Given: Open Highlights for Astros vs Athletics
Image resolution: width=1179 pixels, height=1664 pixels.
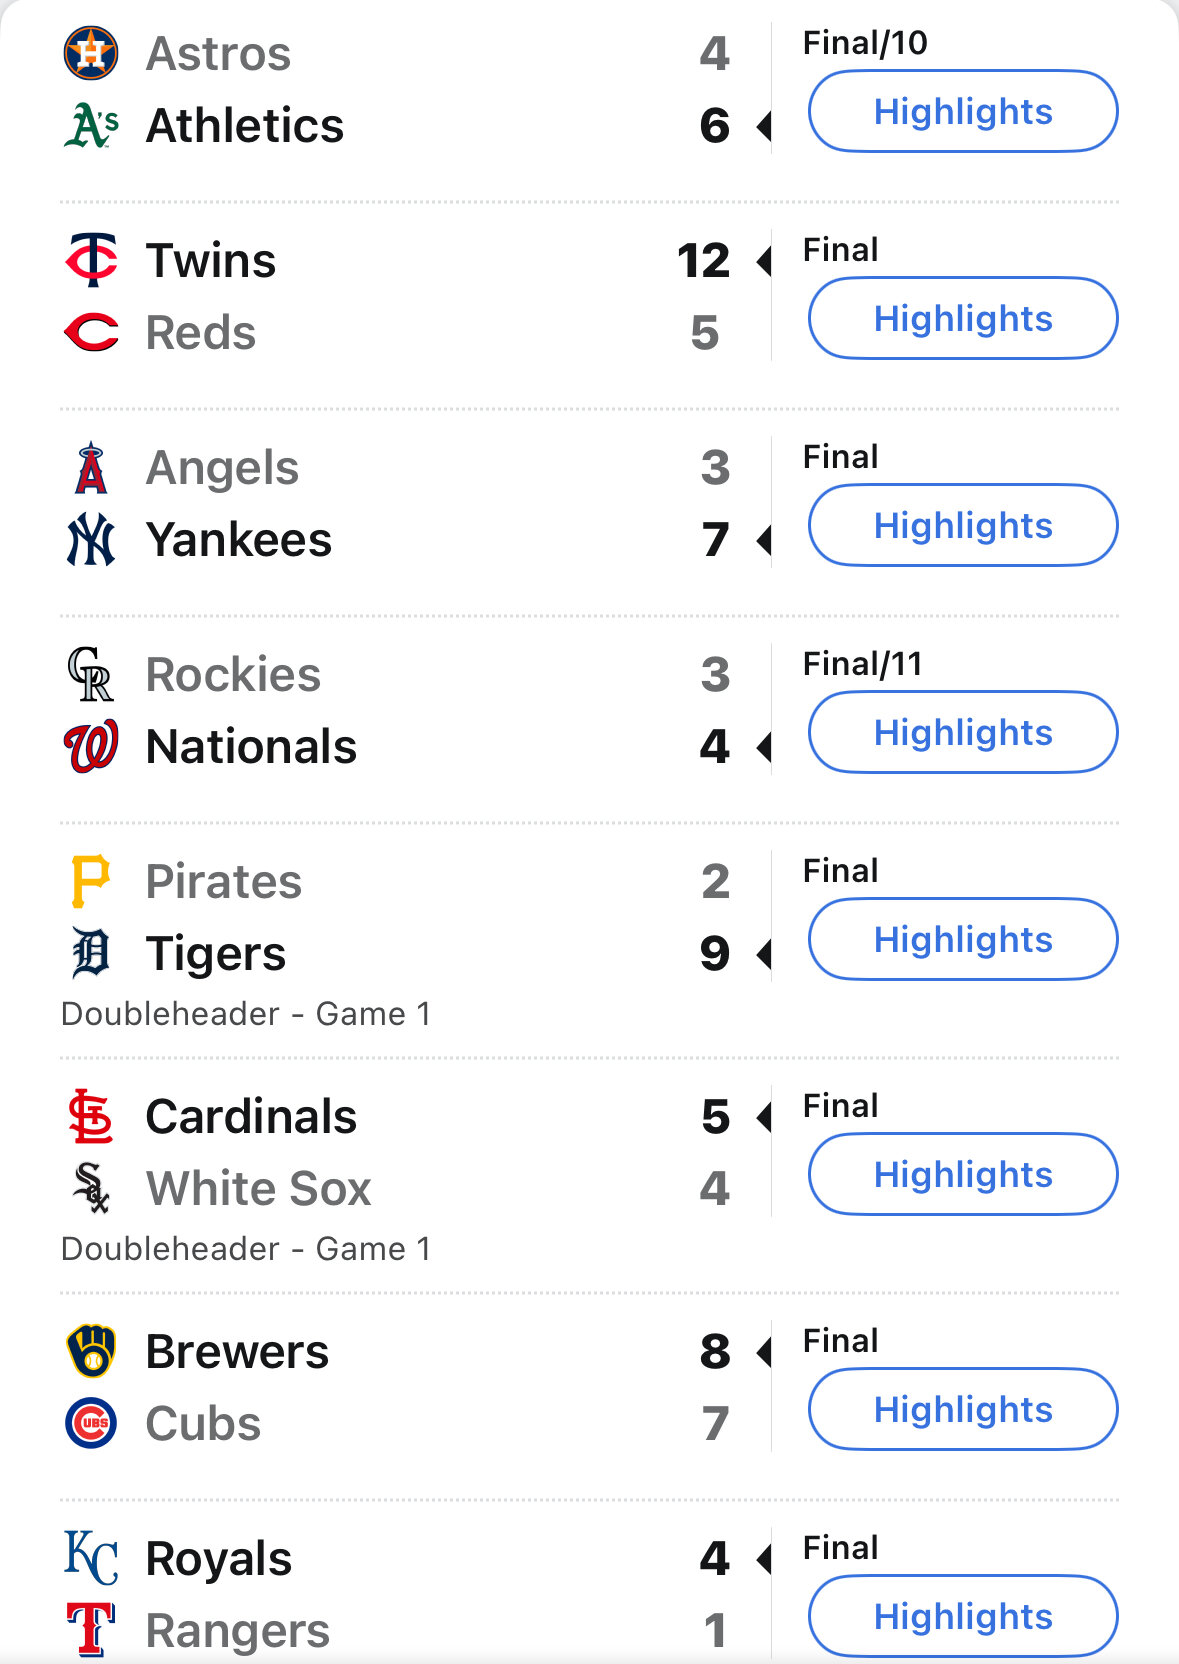Looking at the screenshot, I should pos(963,111).
